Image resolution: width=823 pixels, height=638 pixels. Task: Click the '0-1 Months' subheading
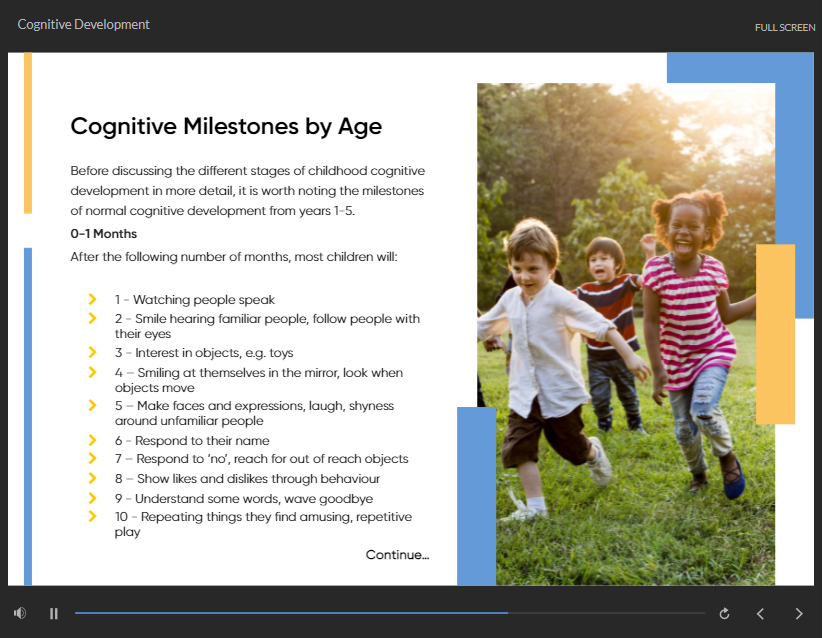103,234
